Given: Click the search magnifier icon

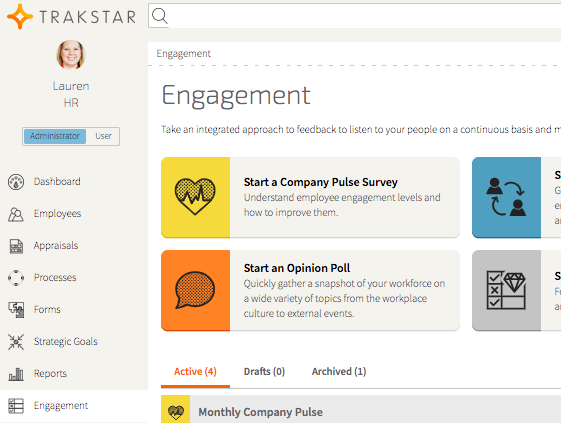Looking at the screenshot, I should (160, 16).
